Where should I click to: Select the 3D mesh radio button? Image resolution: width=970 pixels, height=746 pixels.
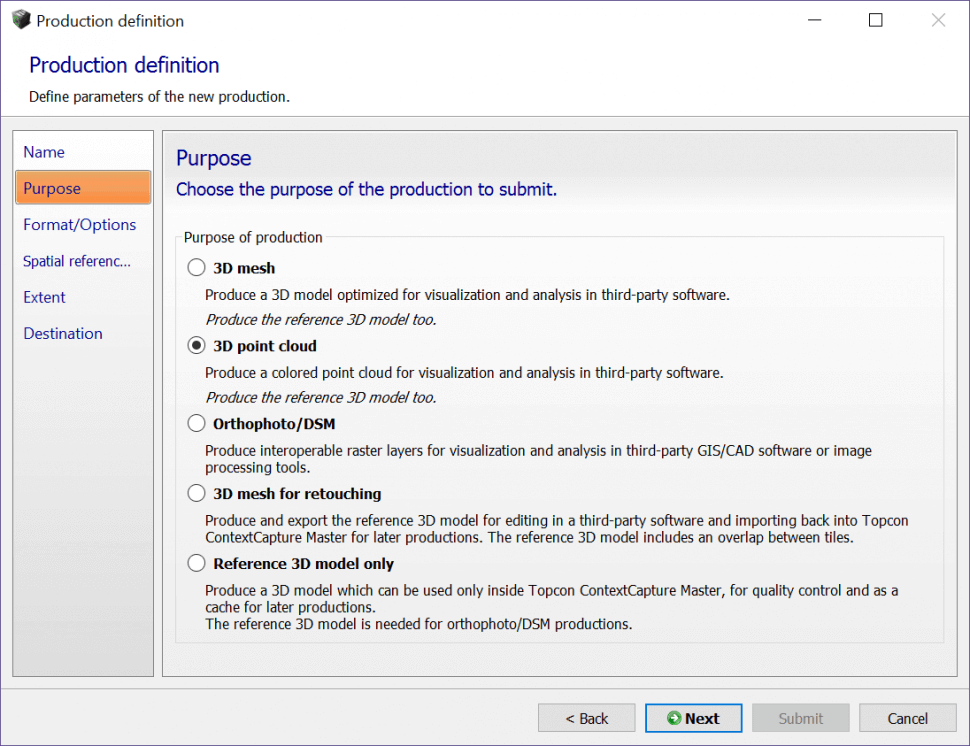click(196, 267)
